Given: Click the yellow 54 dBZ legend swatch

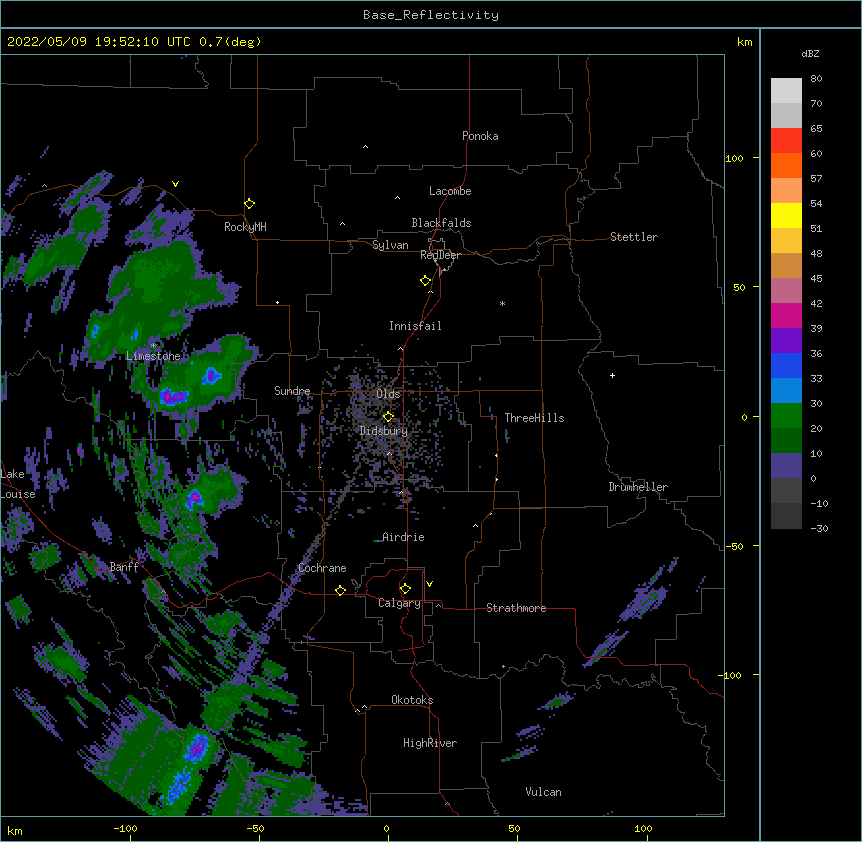Looking at the screenshot, I should (x=786, y=215).
